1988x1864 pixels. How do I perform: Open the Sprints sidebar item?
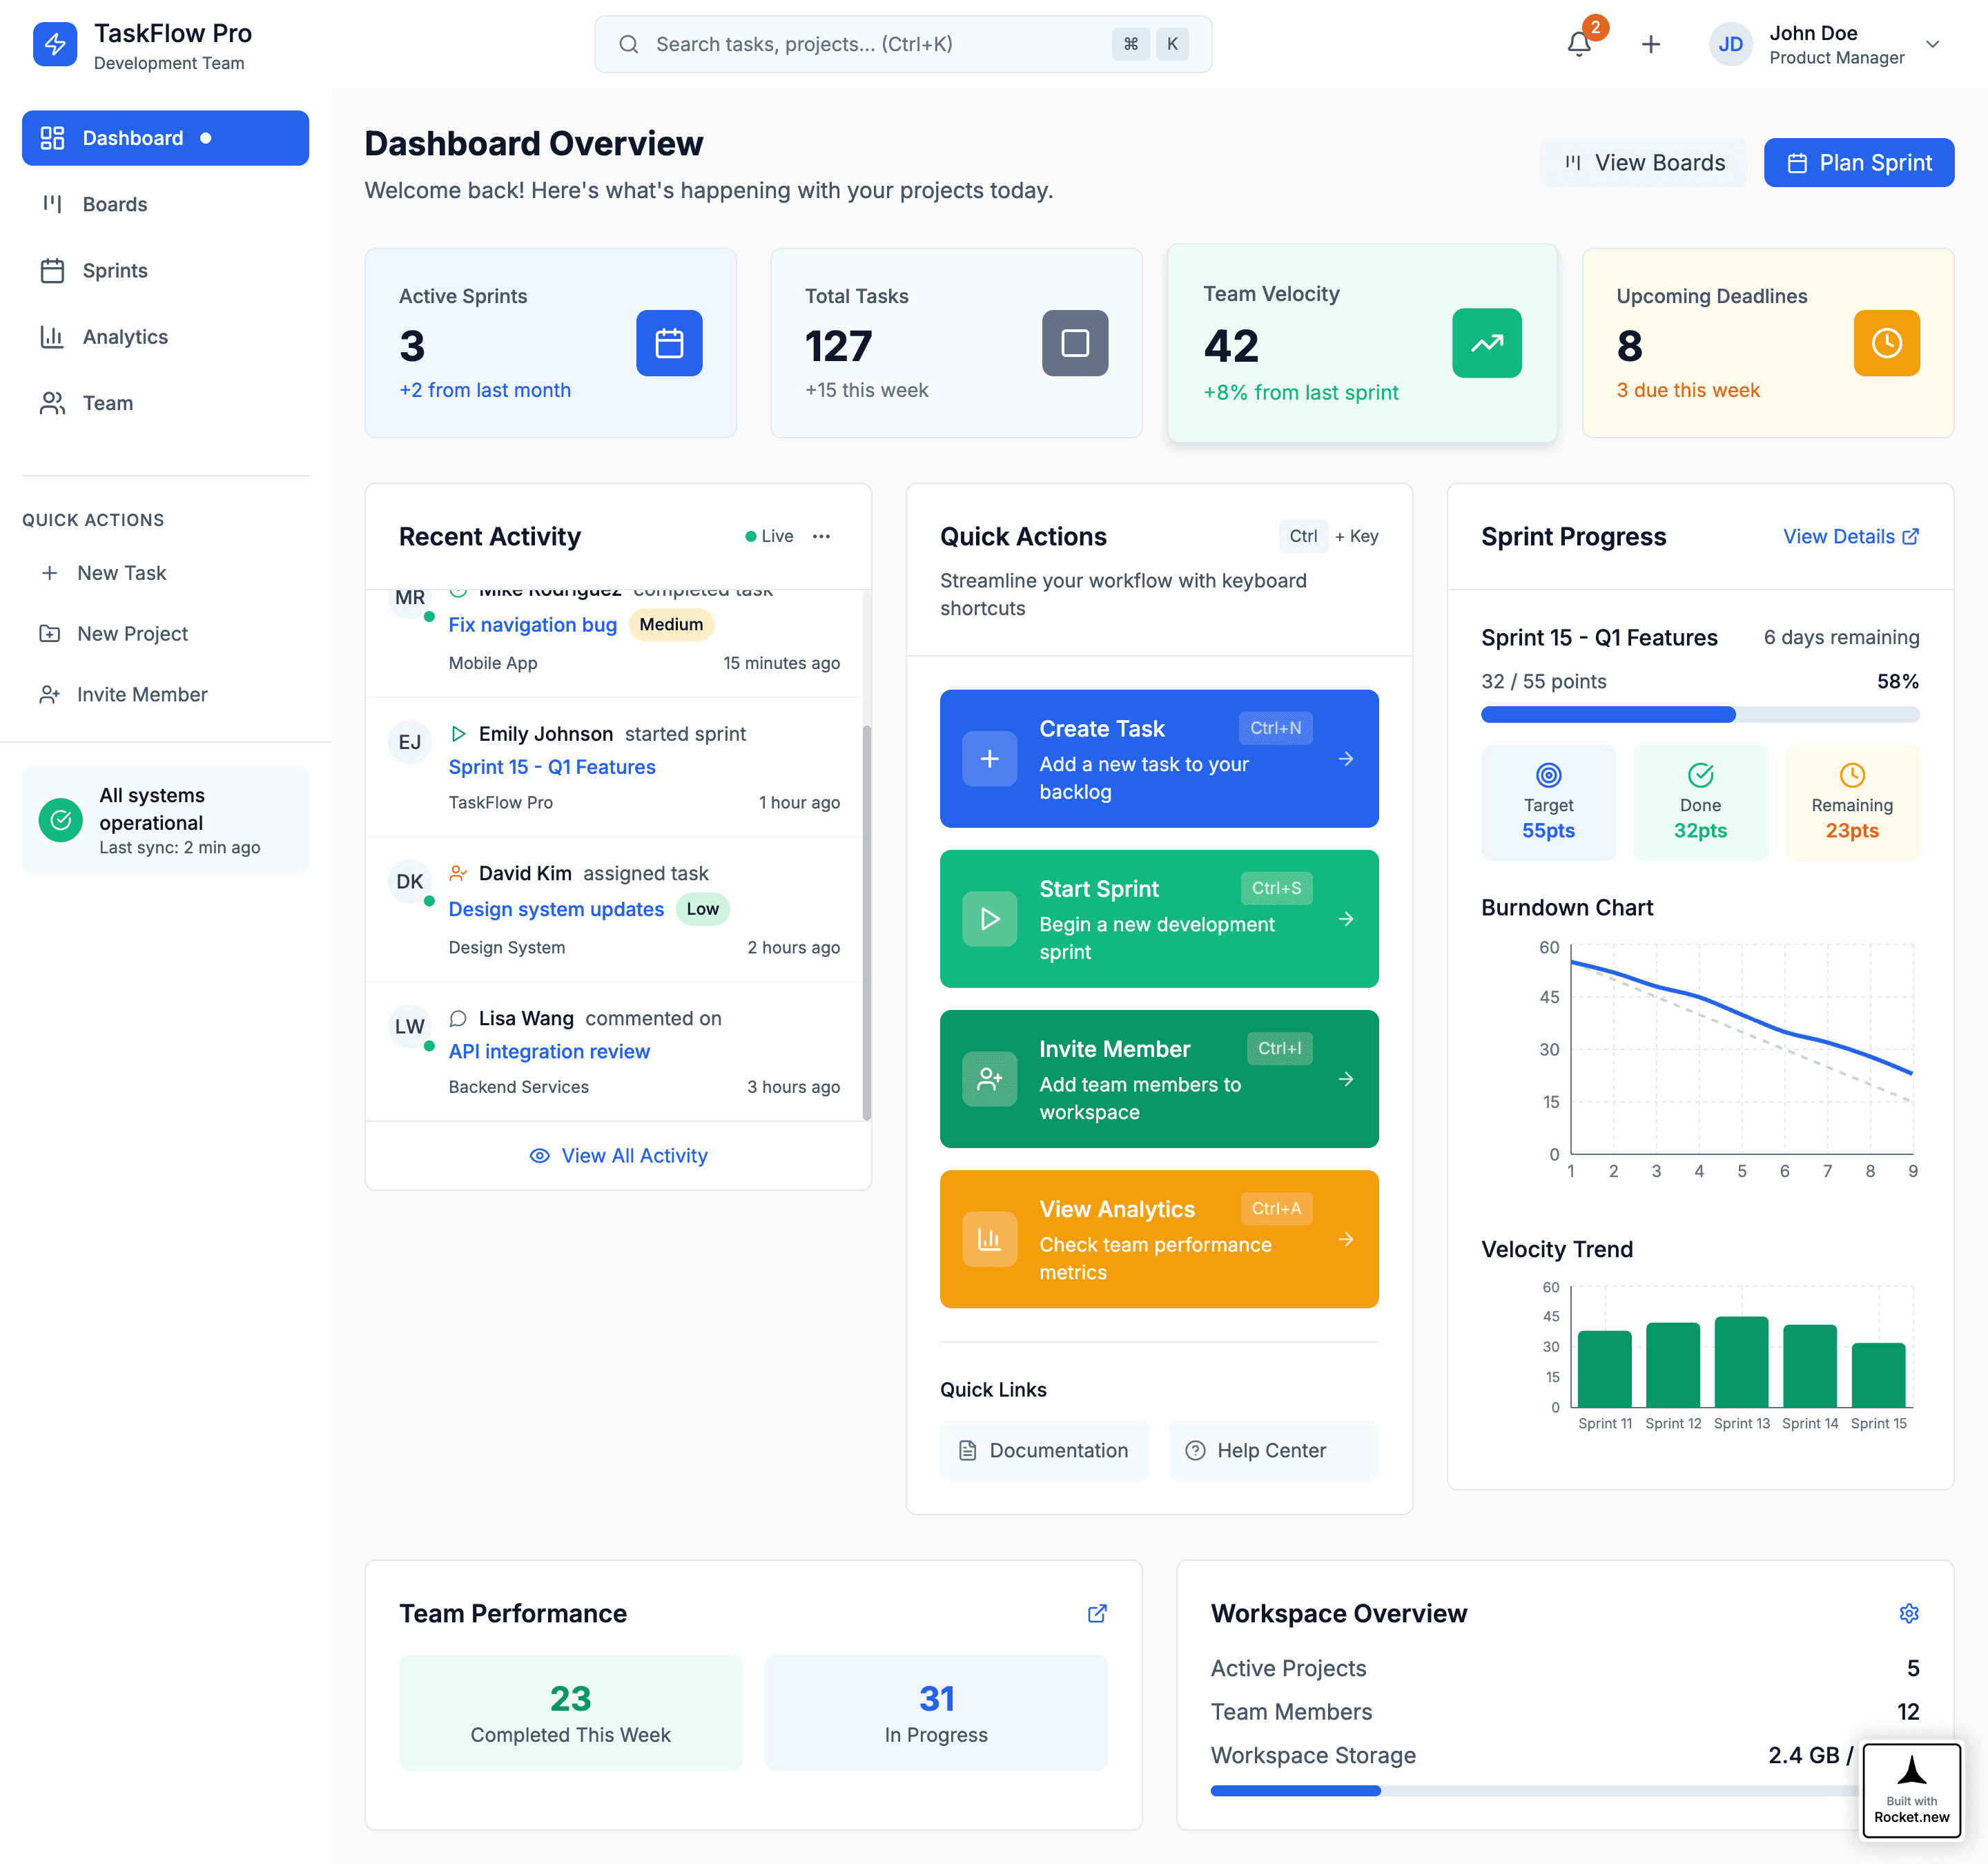pos(165,270)
